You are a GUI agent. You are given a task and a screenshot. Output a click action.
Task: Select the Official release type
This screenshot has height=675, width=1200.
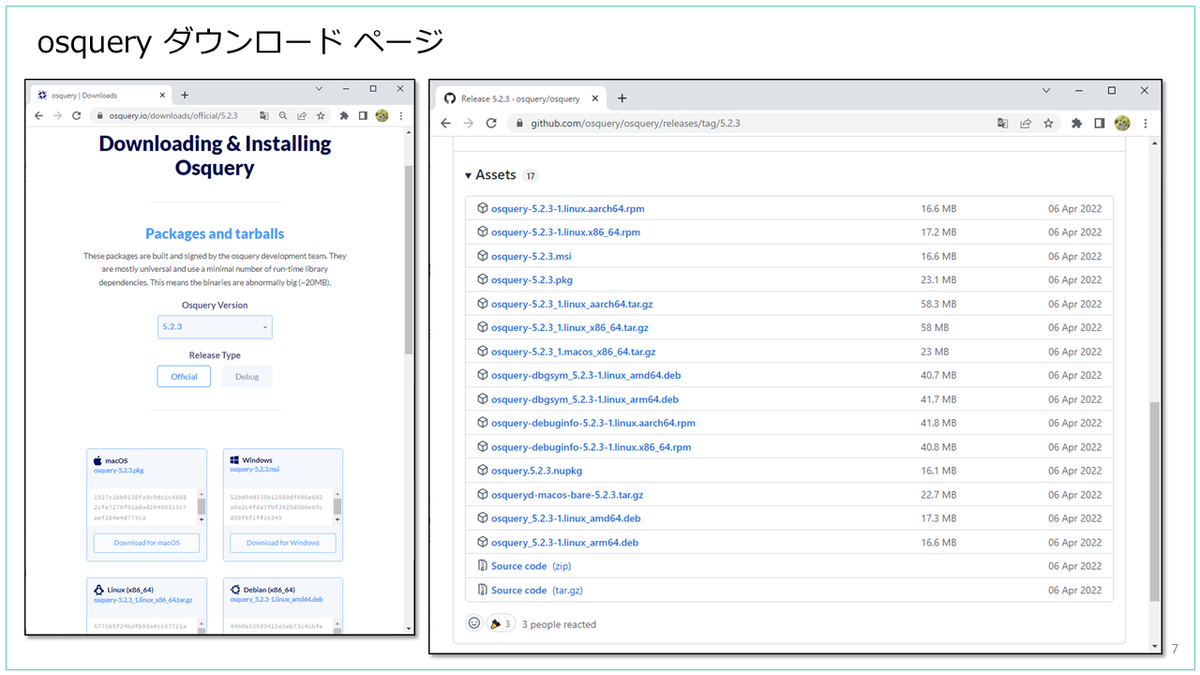(x=184, y=376)
